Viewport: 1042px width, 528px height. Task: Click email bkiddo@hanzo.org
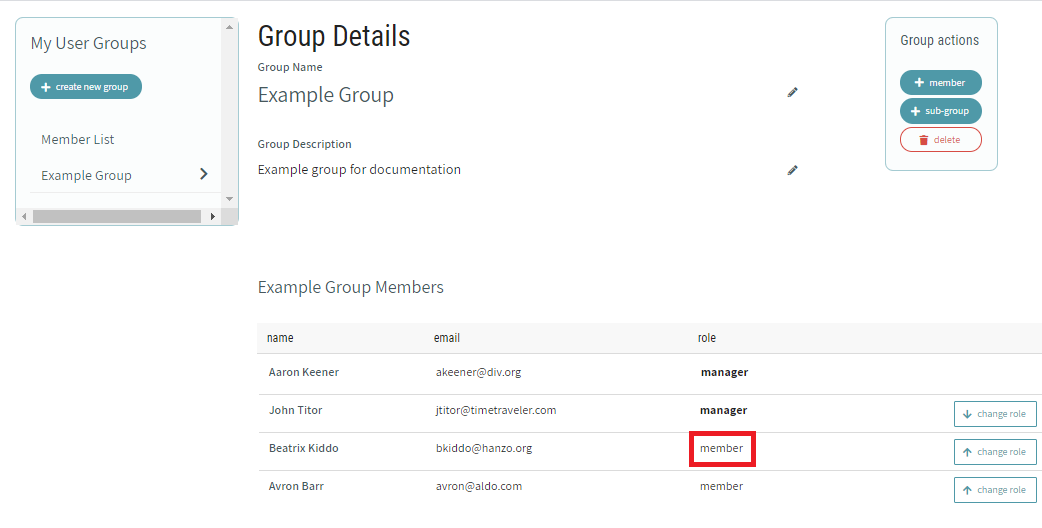click(x=484, y=448)
